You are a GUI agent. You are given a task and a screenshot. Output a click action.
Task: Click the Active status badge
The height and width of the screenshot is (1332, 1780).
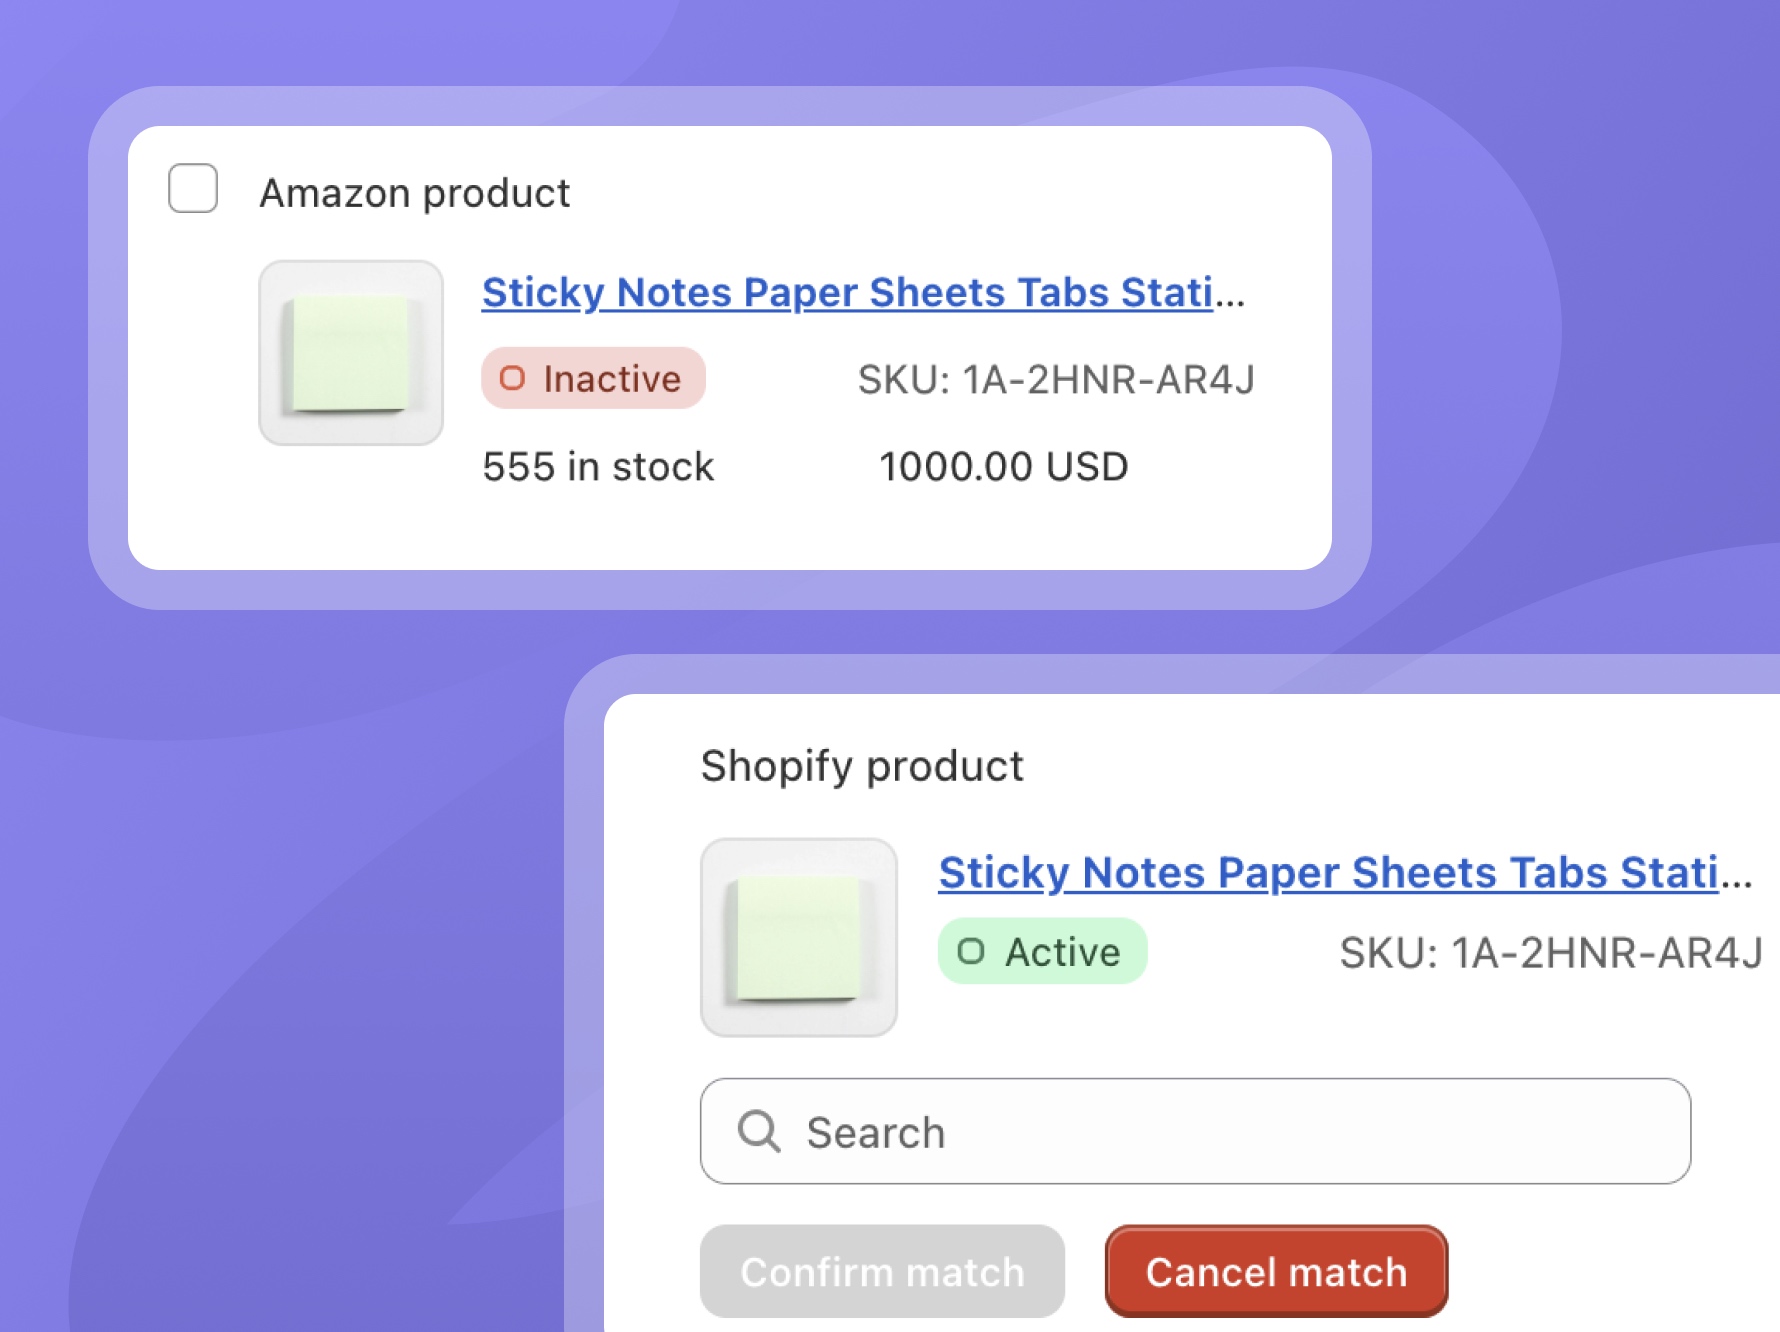pos(1043,951)
